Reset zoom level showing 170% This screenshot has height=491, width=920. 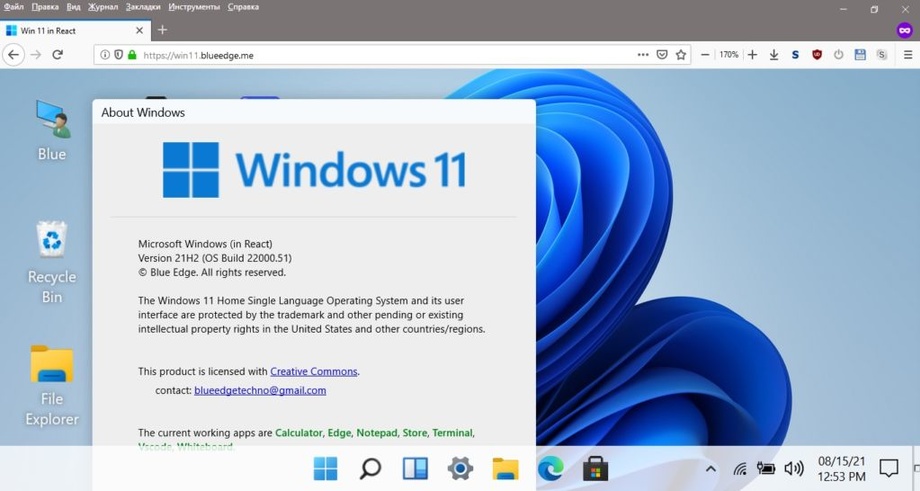(729, 55)
